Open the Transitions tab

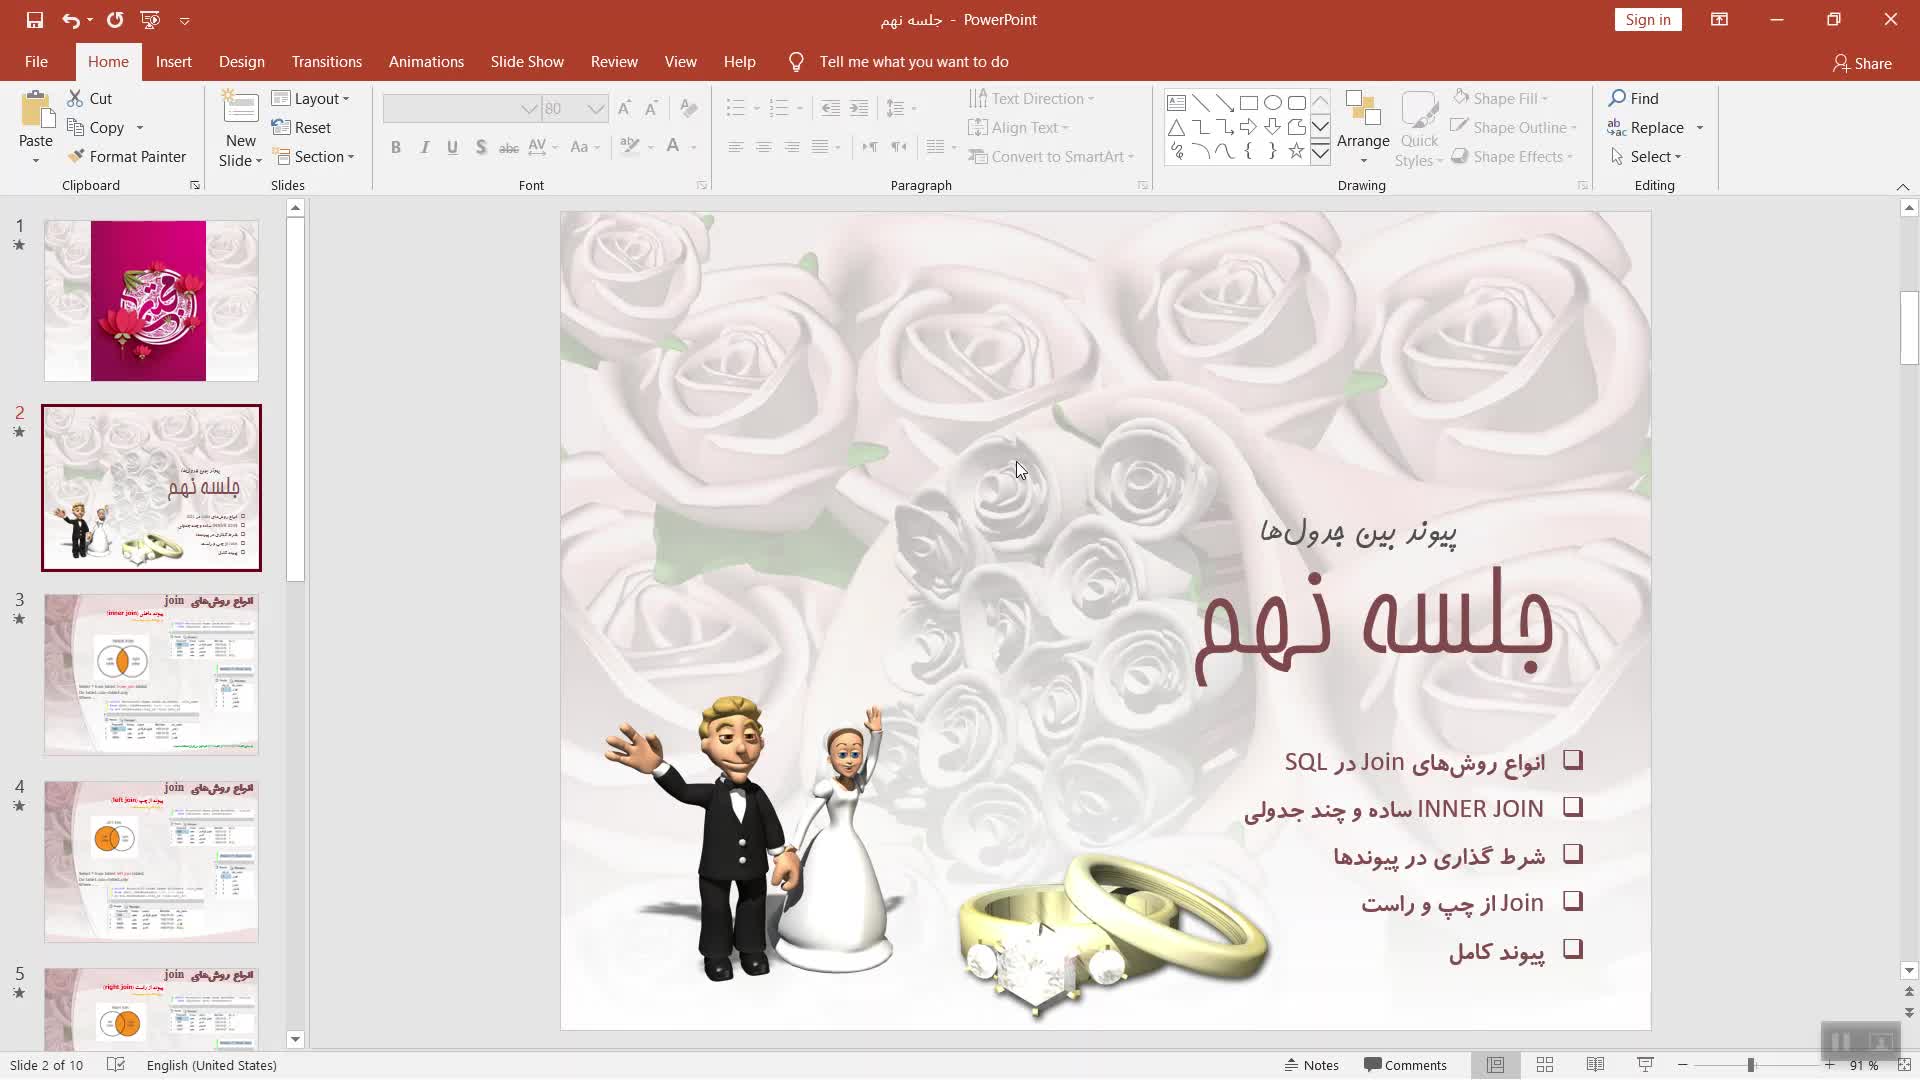(326, 62)
